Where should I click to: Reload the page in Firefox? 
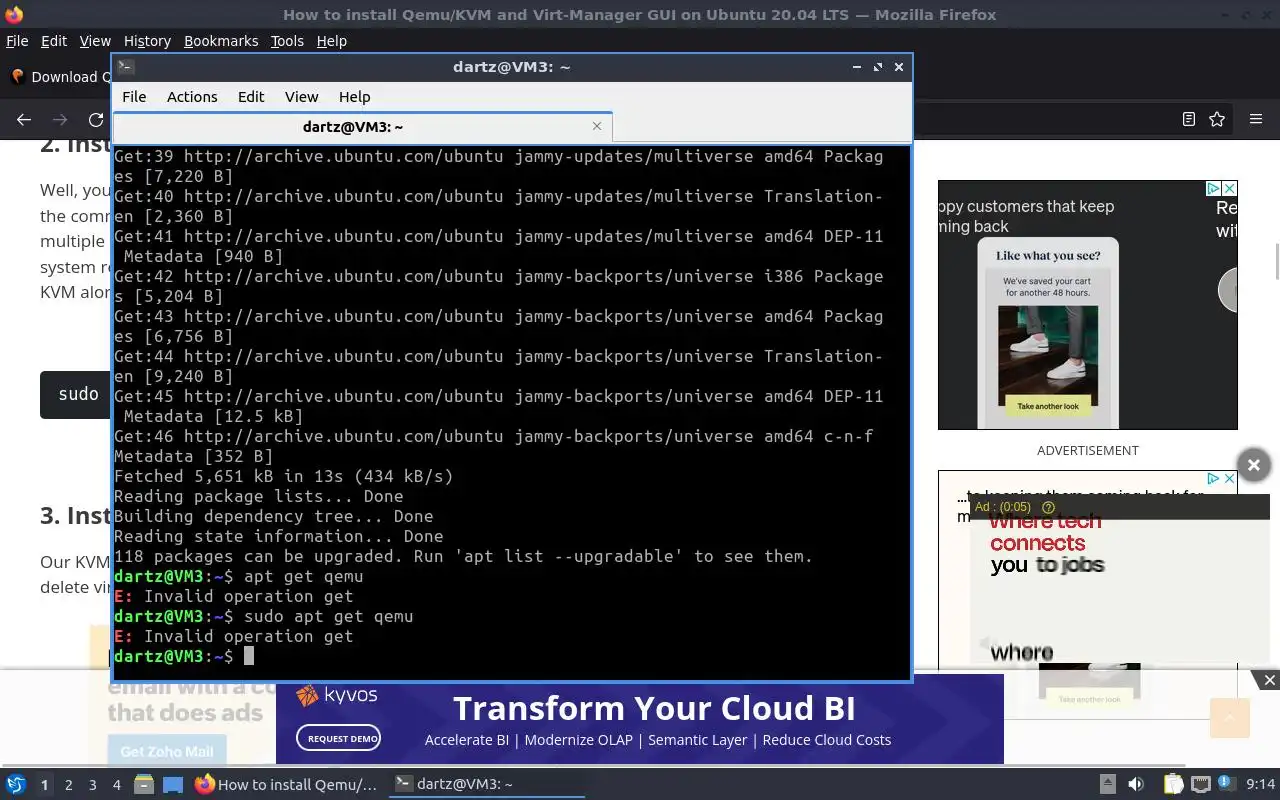[96, 120]
